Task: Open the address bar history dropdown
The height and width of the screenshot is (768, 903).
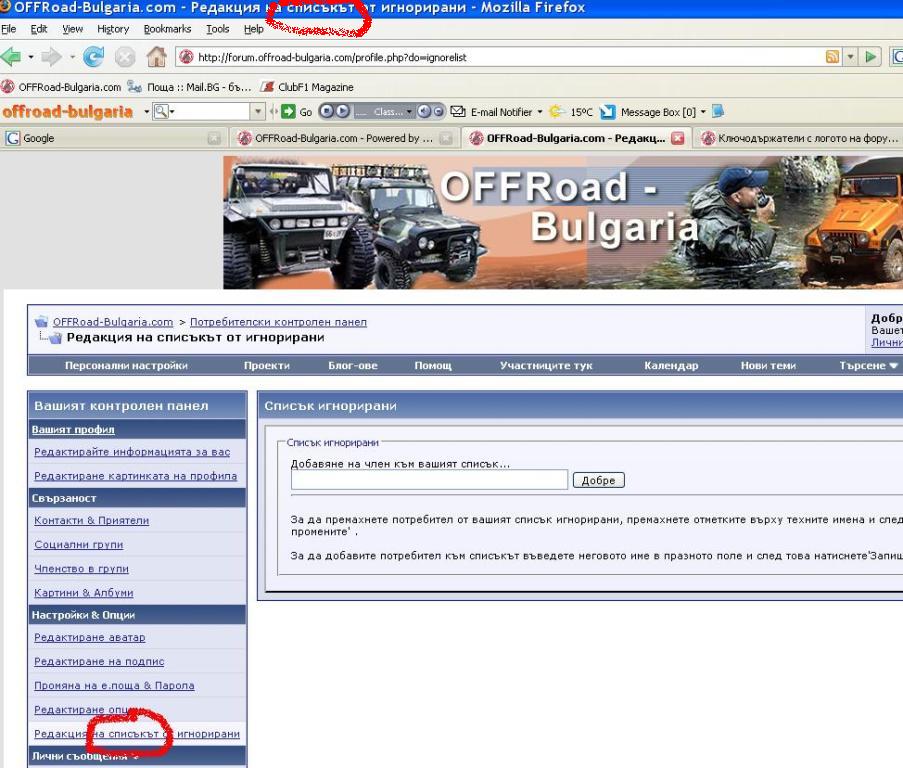Action: click(850, 56)
